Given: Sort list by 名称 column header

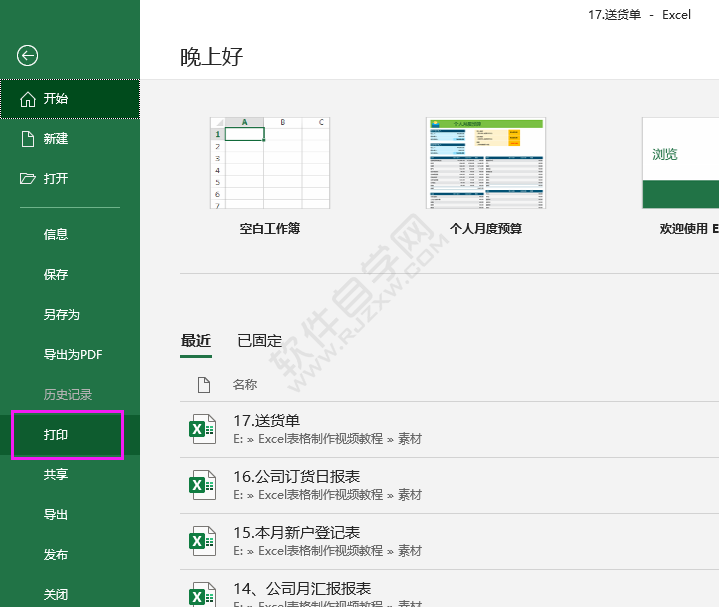Looking at the screenshot, I should [245, 384].
